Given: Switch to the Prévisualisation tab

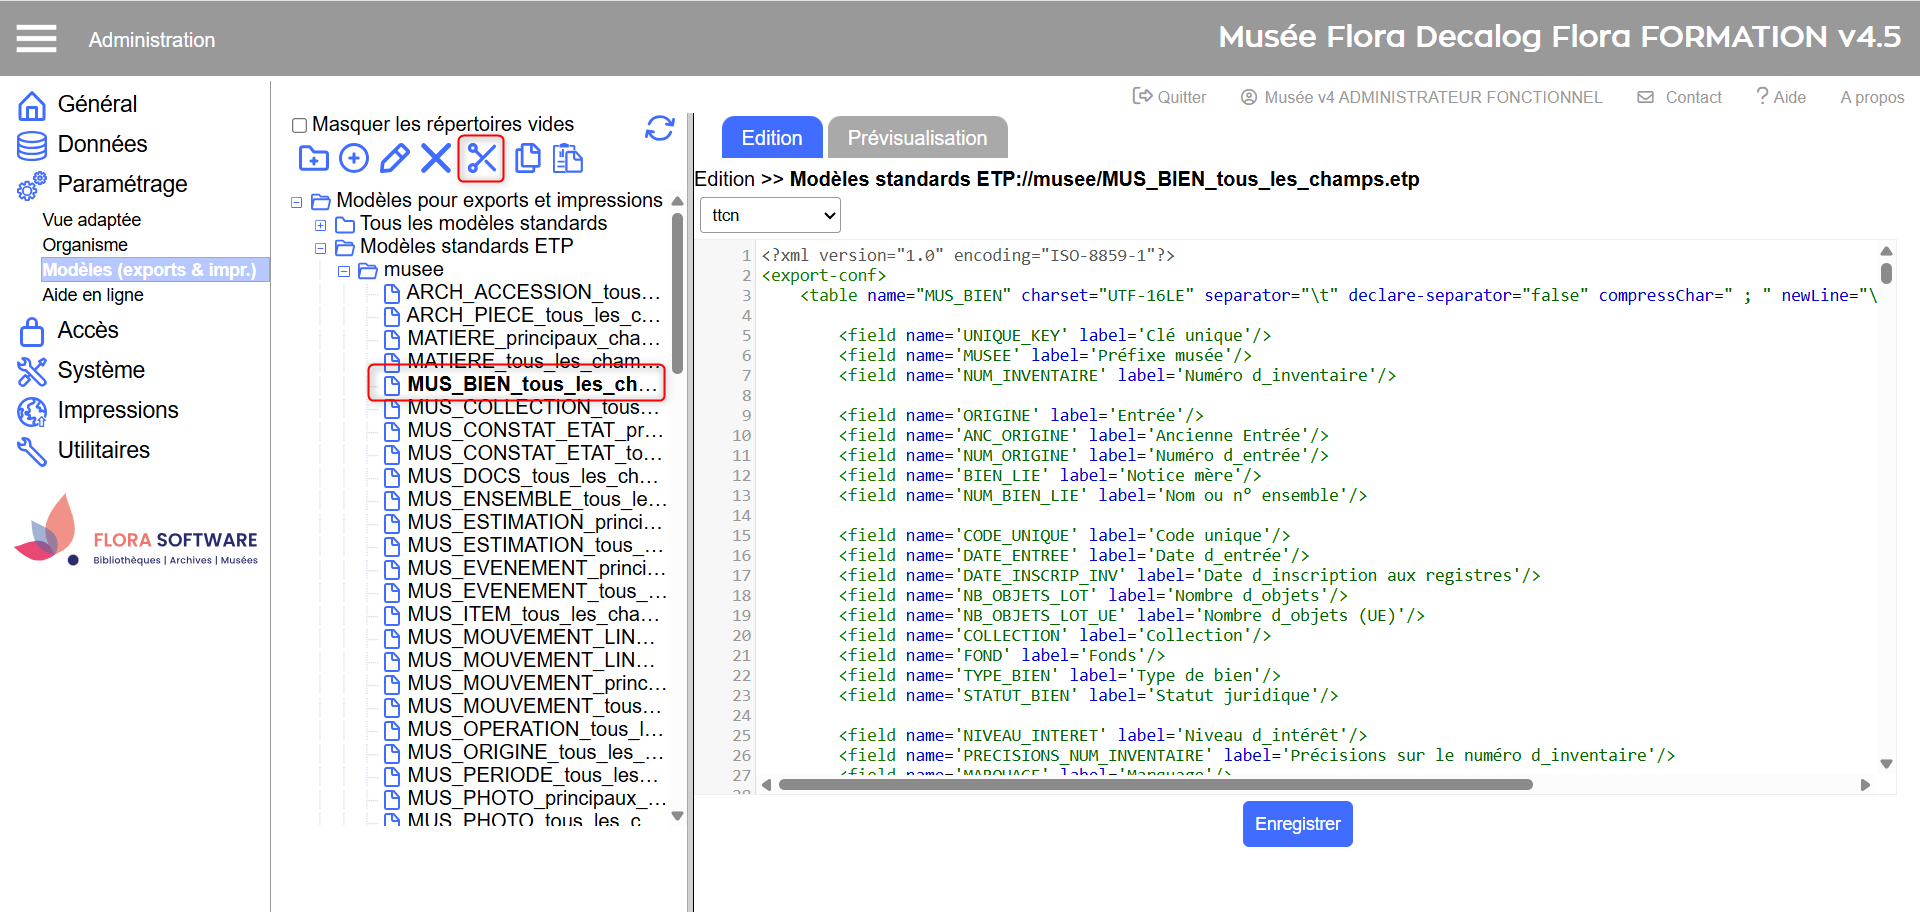Looking at the screenshot, I should (917, 138).
